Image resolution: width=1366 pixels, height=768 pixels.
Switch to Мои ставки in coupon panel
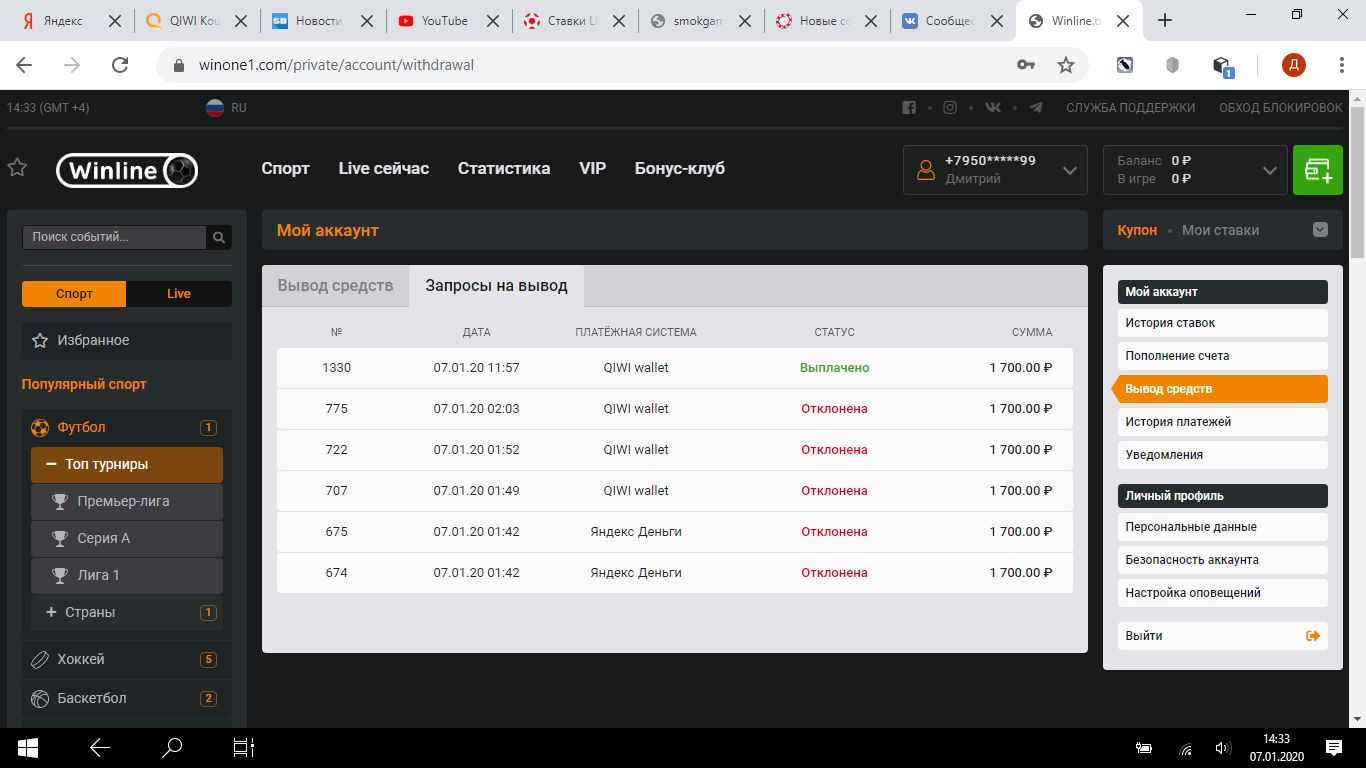click(1220, 230)
